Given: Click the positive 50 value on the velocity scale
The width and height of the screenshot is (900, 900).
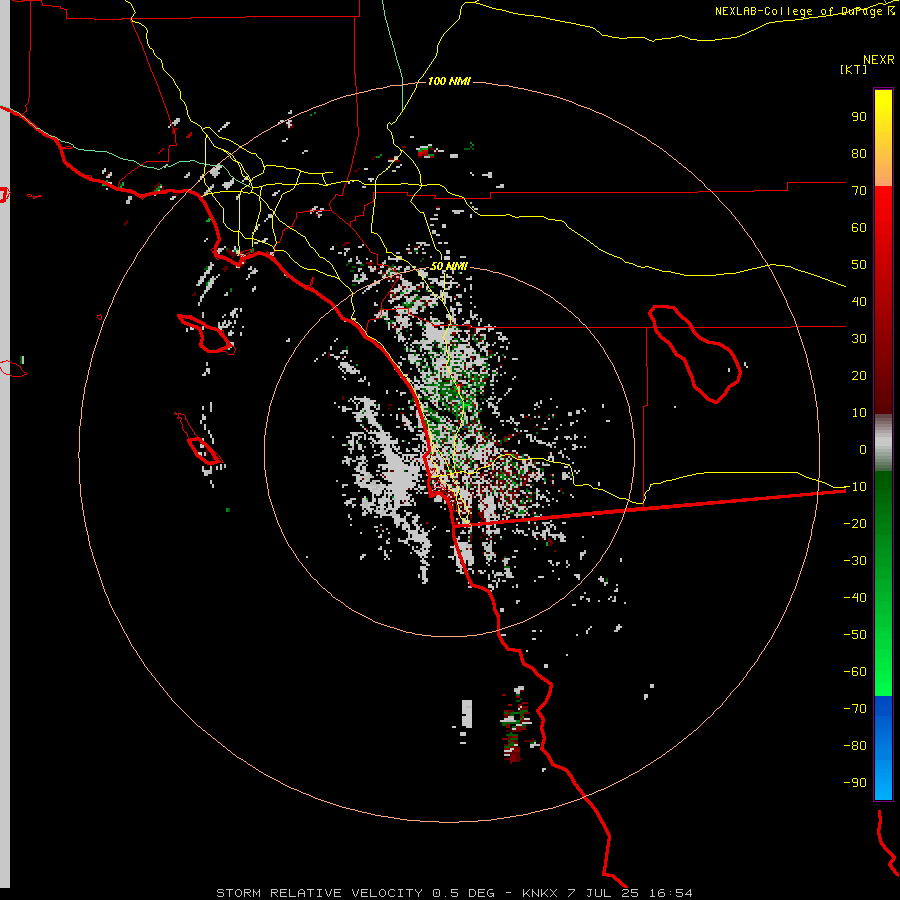Looking at the screenshot, I should [859, 265].
